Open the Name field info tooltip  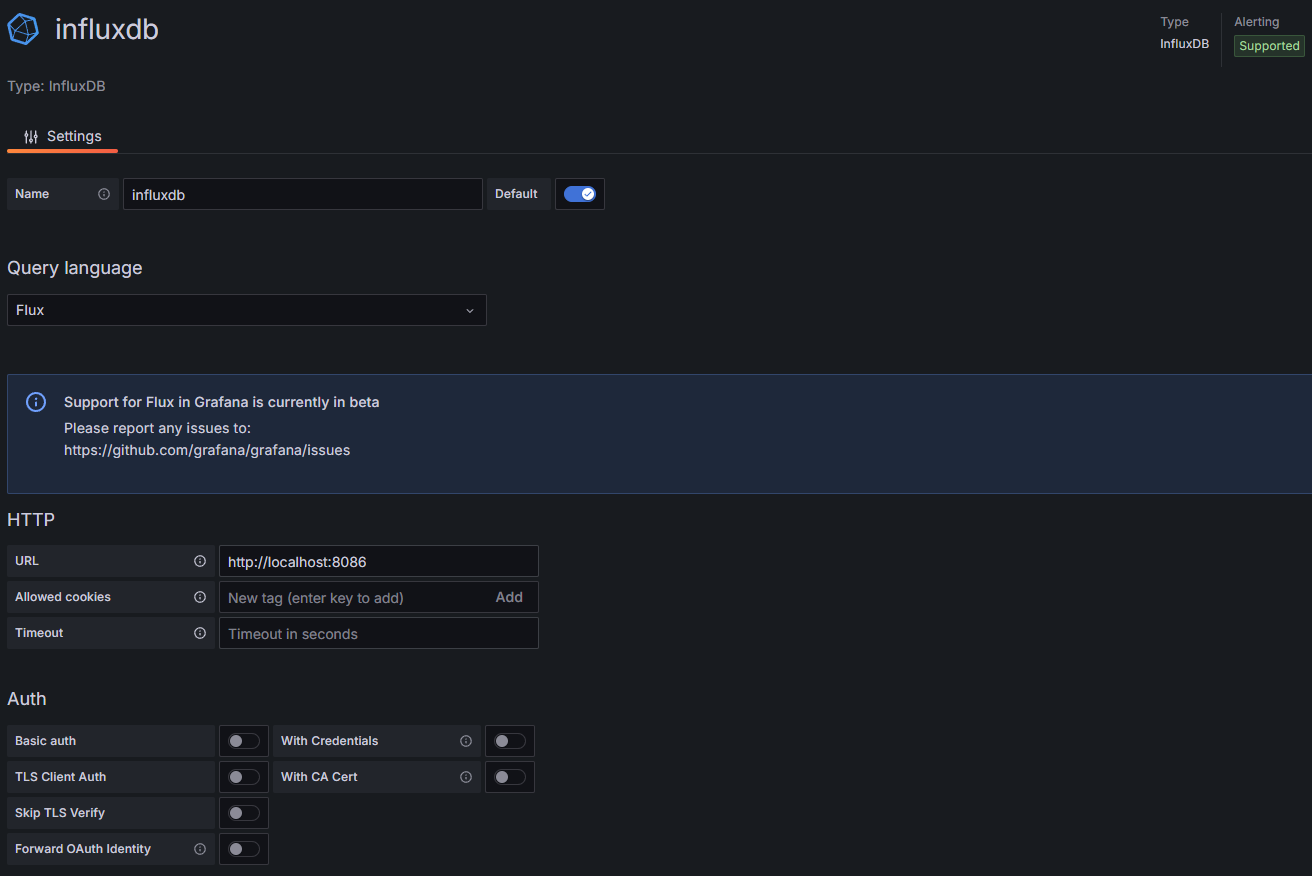point(103,194)
